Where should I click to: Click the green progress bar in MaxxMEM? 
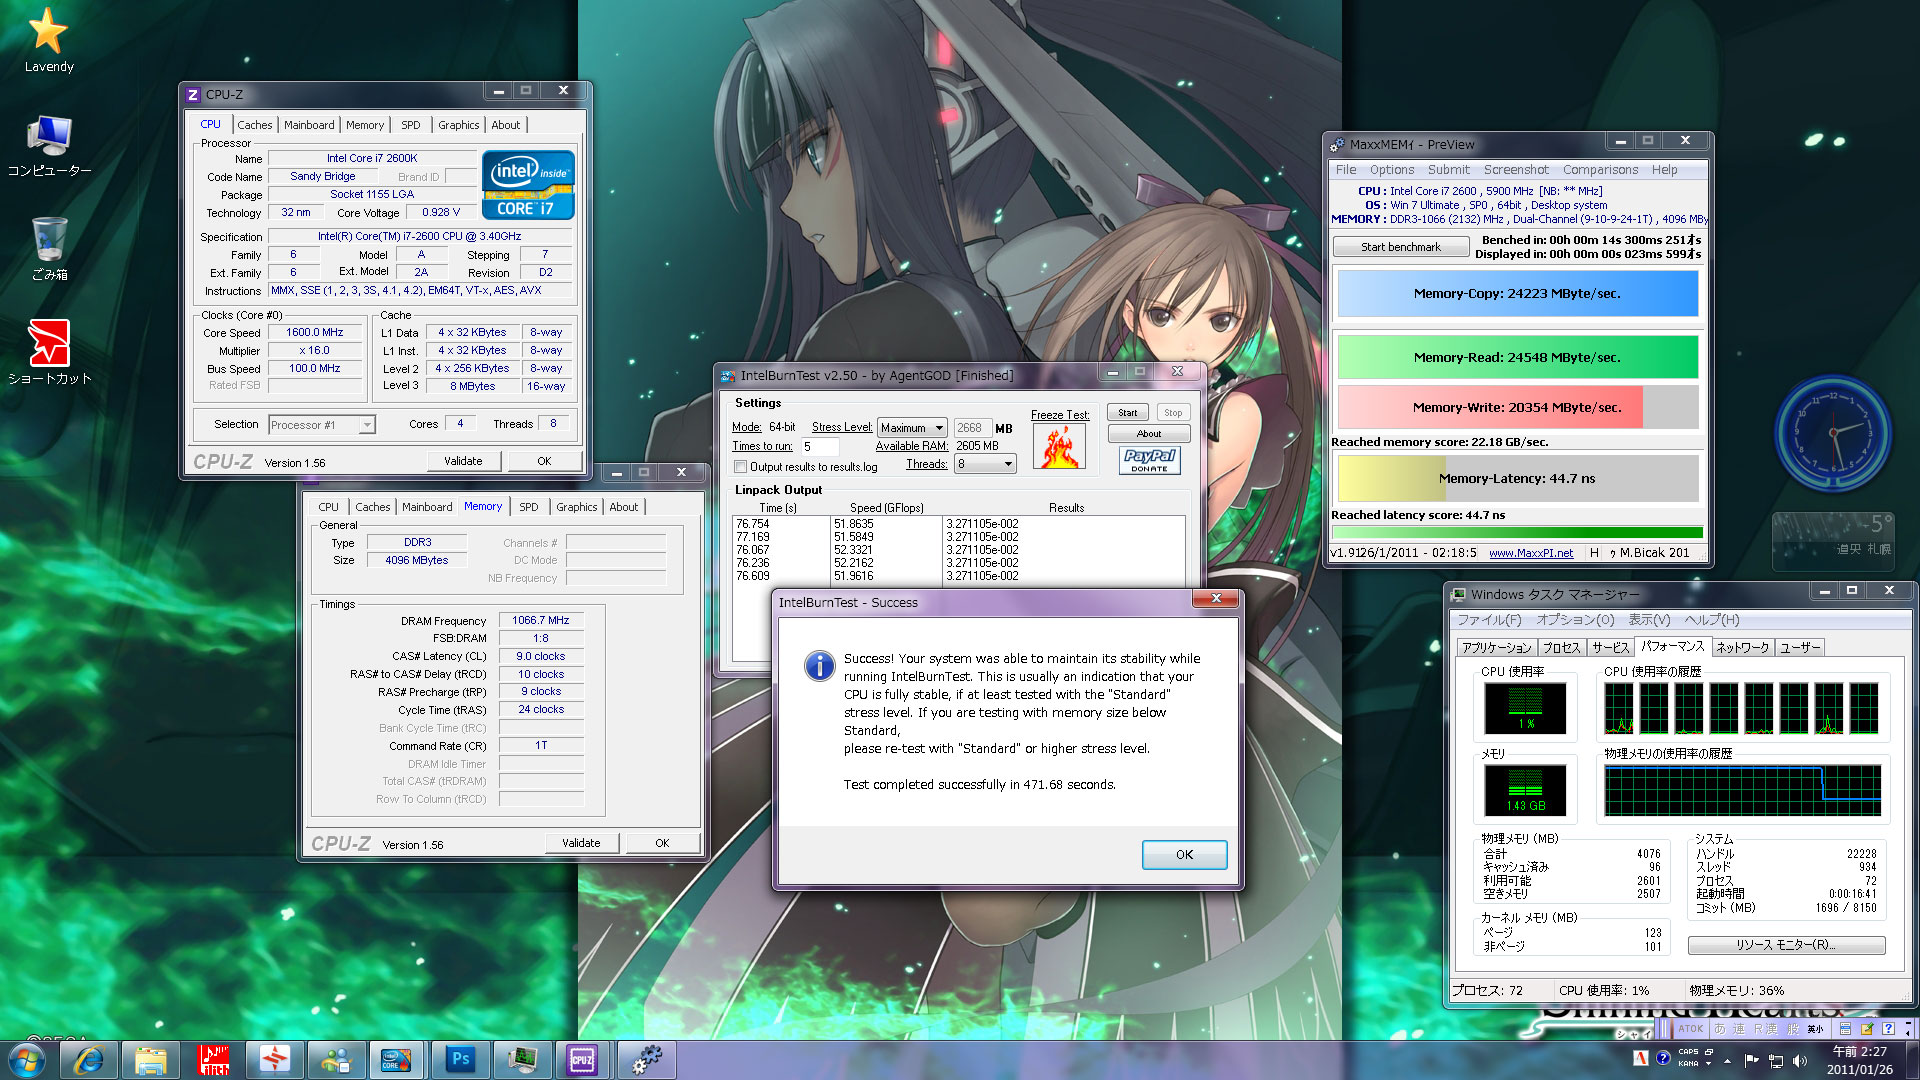1517,532
